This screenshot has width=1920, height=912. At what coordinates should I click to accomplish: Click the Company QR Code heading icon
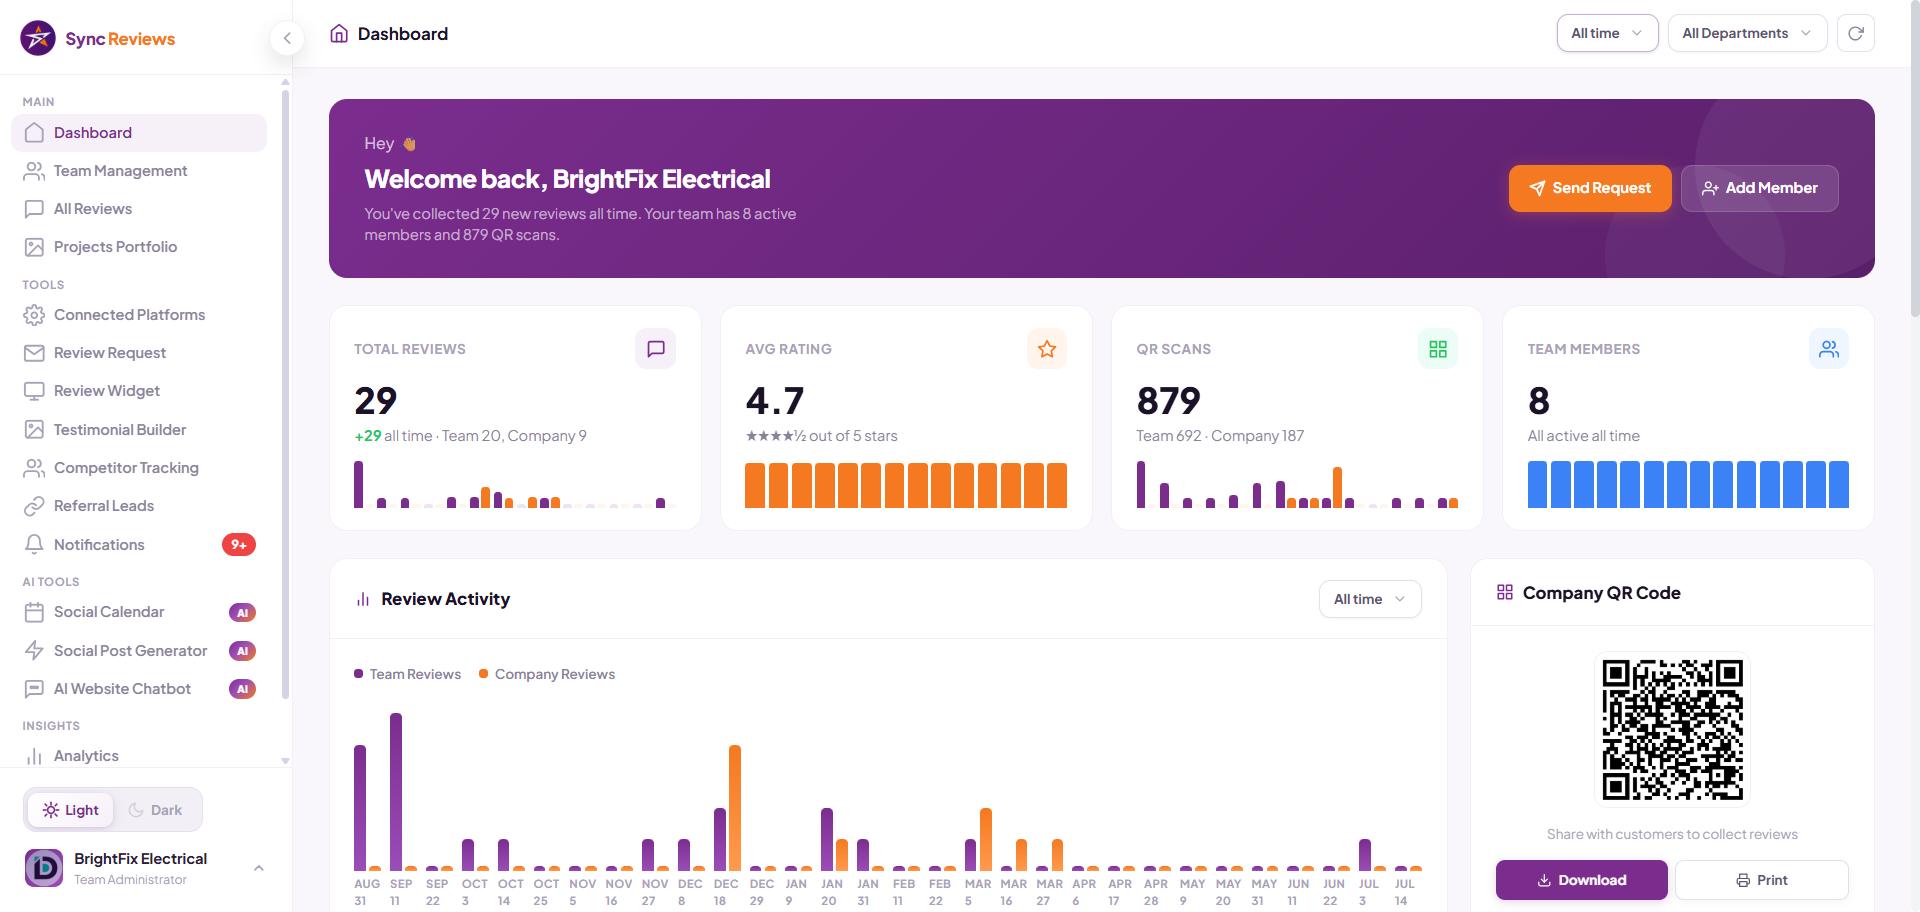tap(1505, 593)
